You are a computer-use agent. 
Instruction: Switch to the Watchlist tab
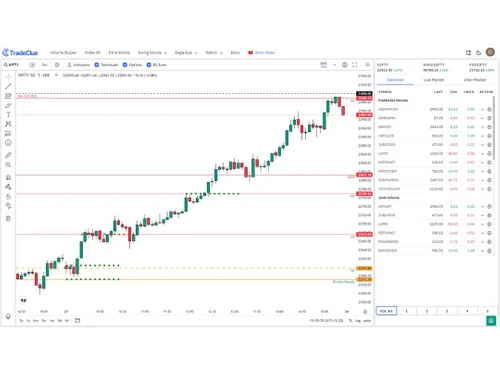point(395,80)
